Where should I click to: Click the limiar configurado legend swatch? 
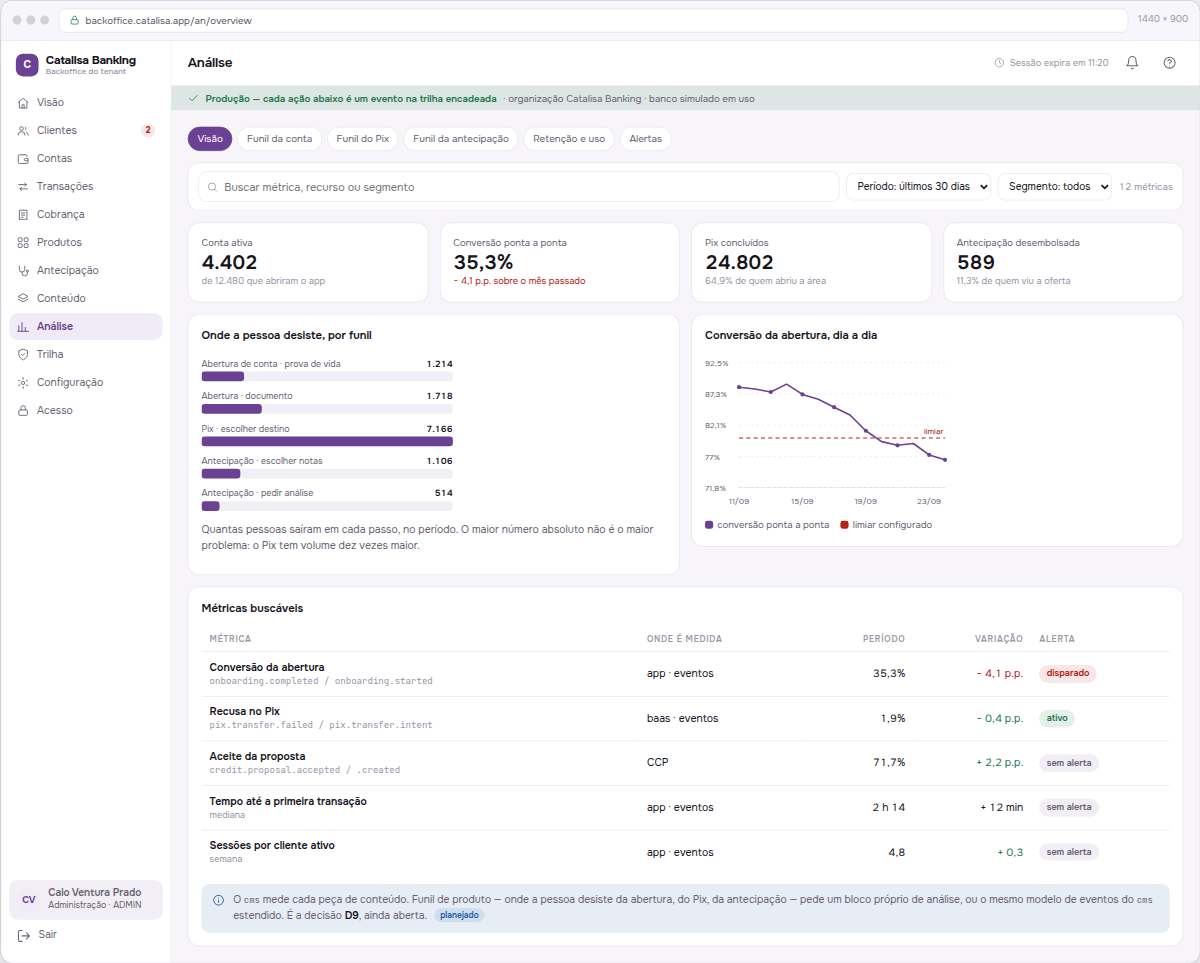coord(844,525)
